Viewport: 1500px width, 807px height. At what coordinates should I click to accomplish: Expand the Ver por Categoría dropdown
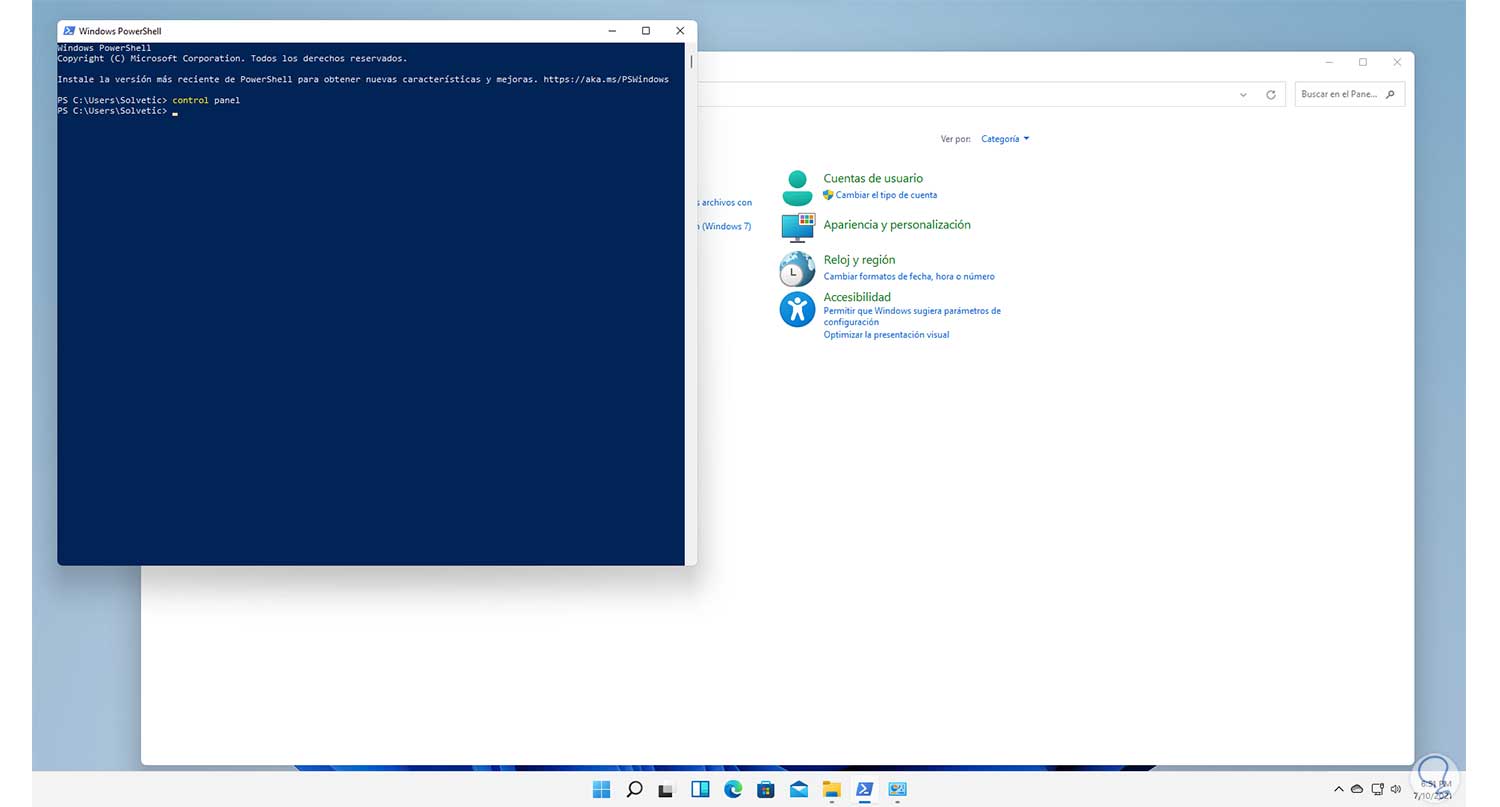tap(1005, 139)
